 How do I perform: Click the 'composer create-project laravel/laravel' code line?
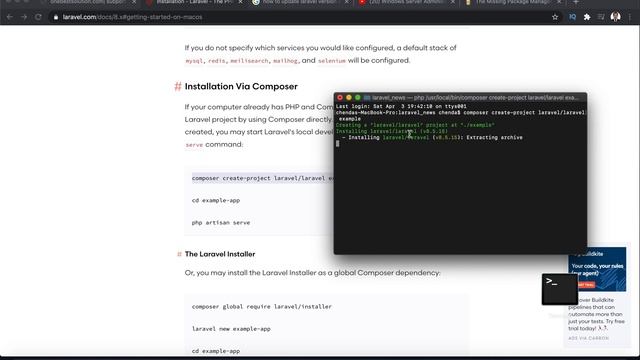click(263, 178)
